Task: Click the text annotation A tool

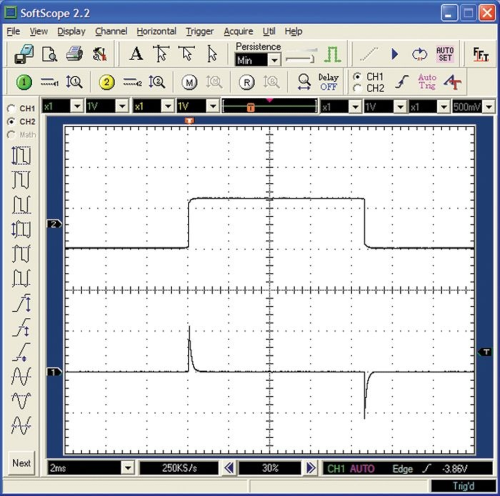Action: (x=136, y=53)
